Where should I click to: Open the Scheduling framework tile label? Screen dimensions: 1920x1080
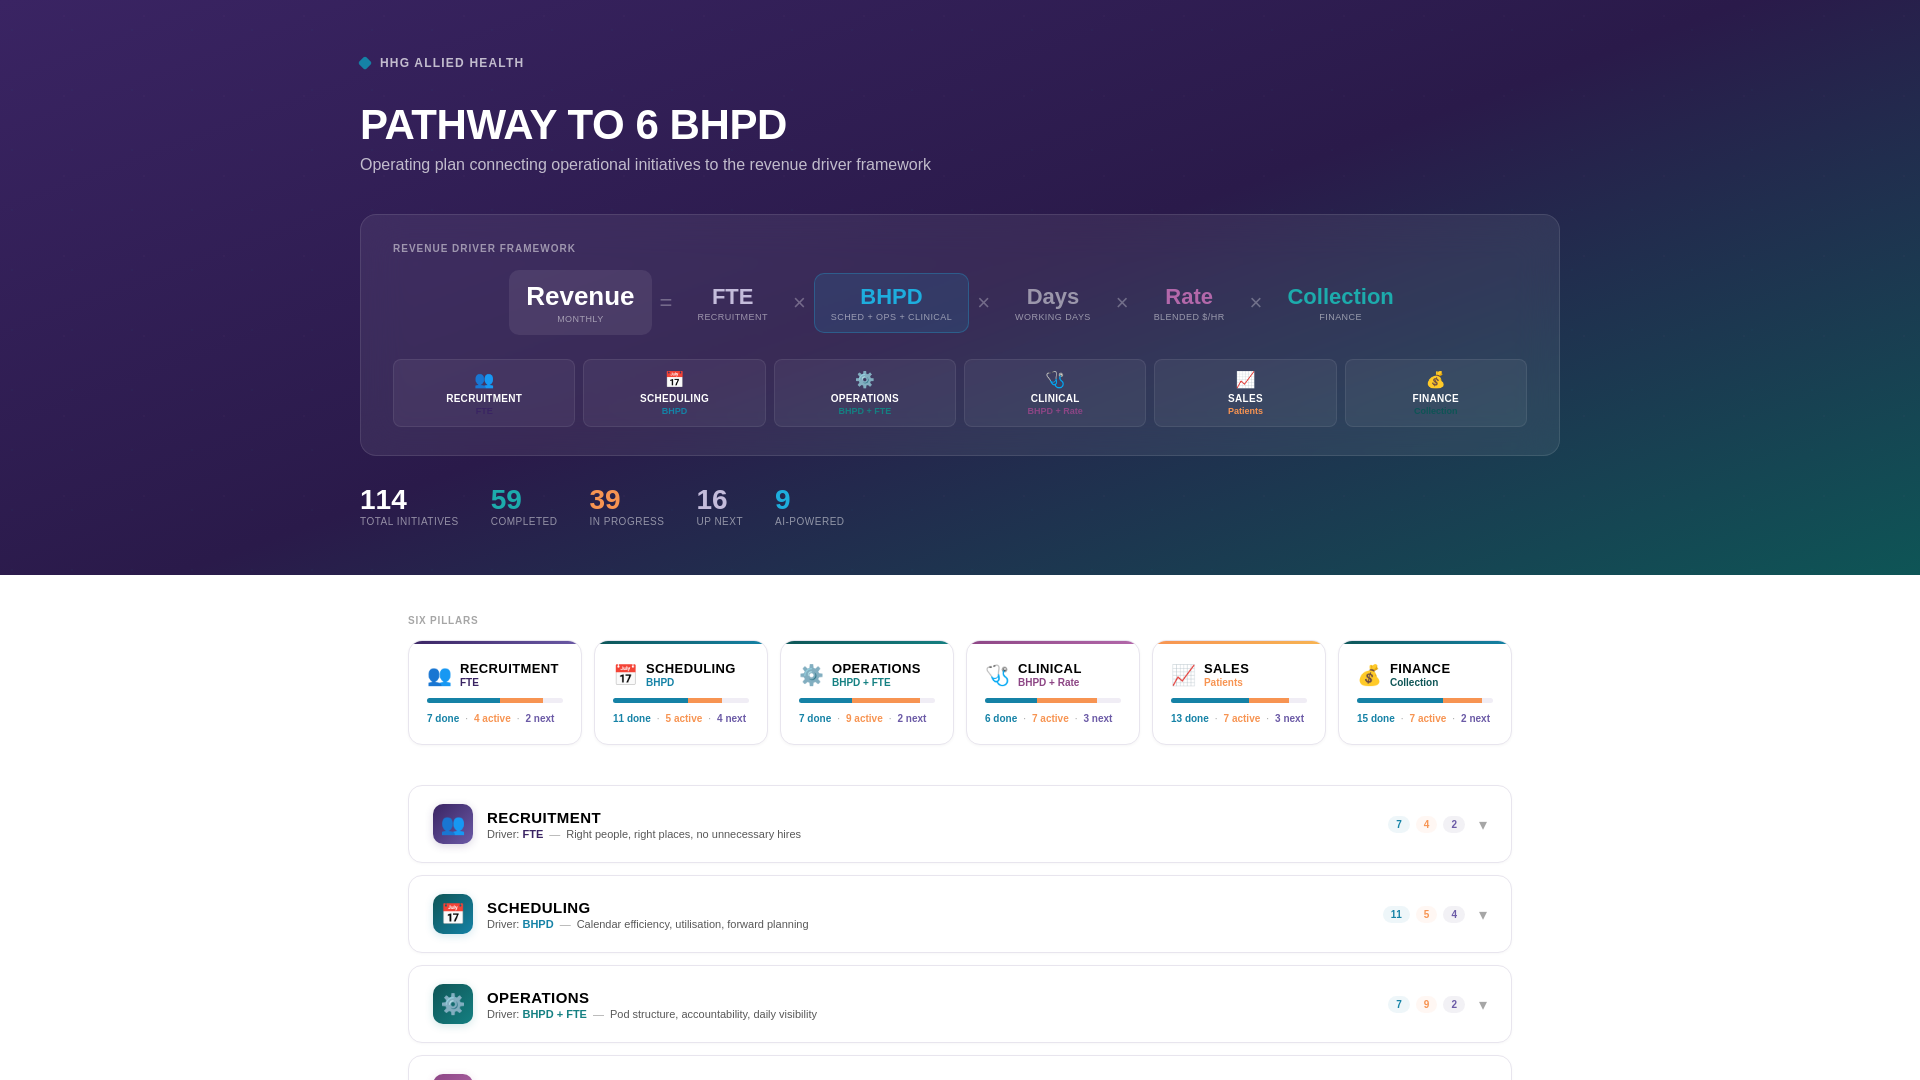674,399
